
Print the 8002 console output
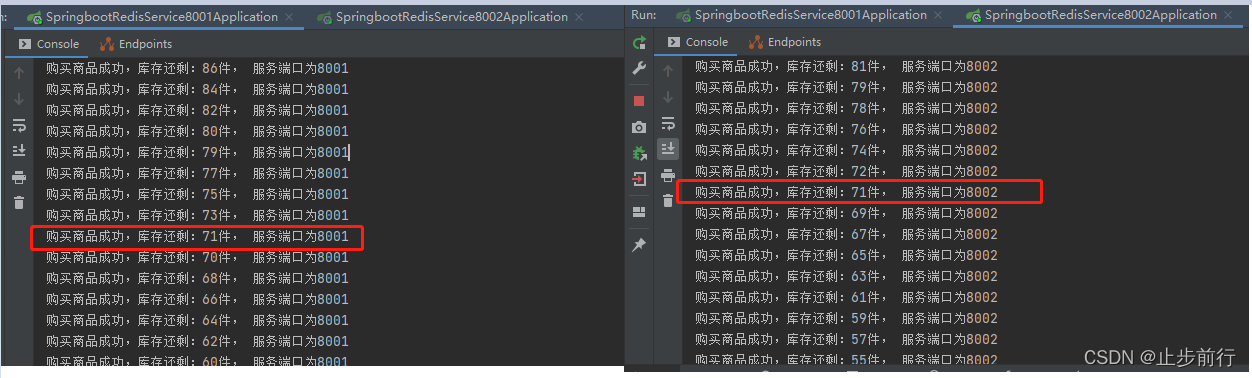[x=668, y=175]
